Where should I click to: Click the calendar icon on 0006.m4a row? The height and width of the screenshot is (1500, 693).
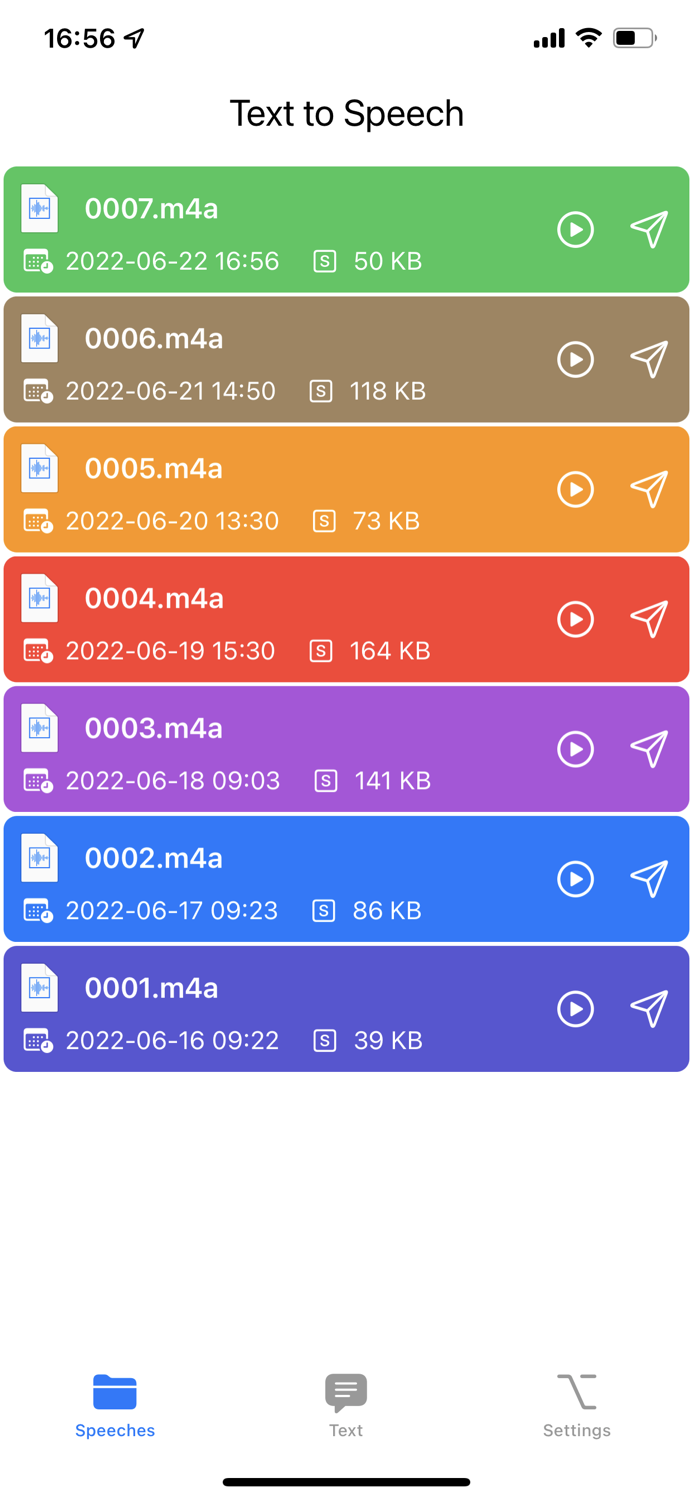pos(36,391)
